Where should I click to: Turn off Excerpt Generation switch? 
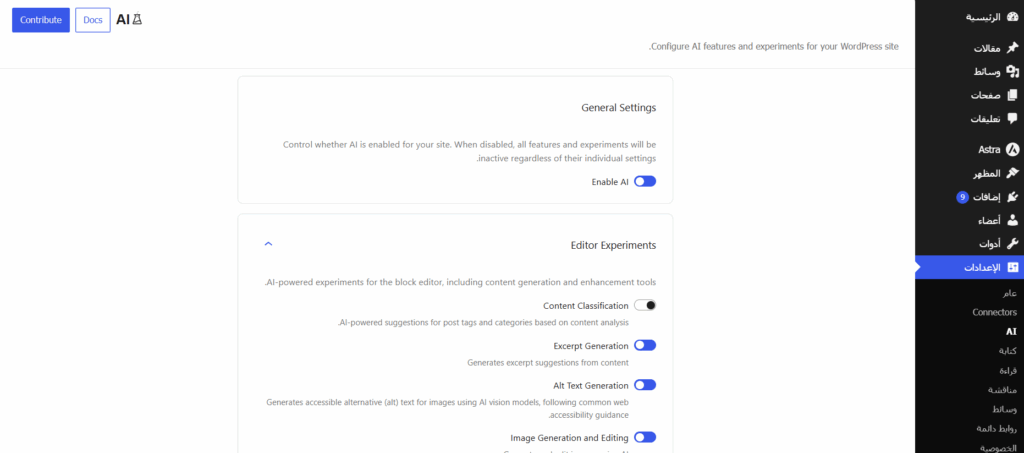(645, 346)
